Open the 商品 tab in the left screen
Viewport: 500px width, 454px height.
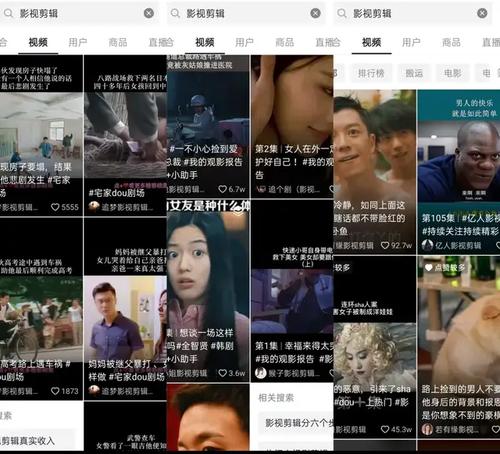[118, 42]
